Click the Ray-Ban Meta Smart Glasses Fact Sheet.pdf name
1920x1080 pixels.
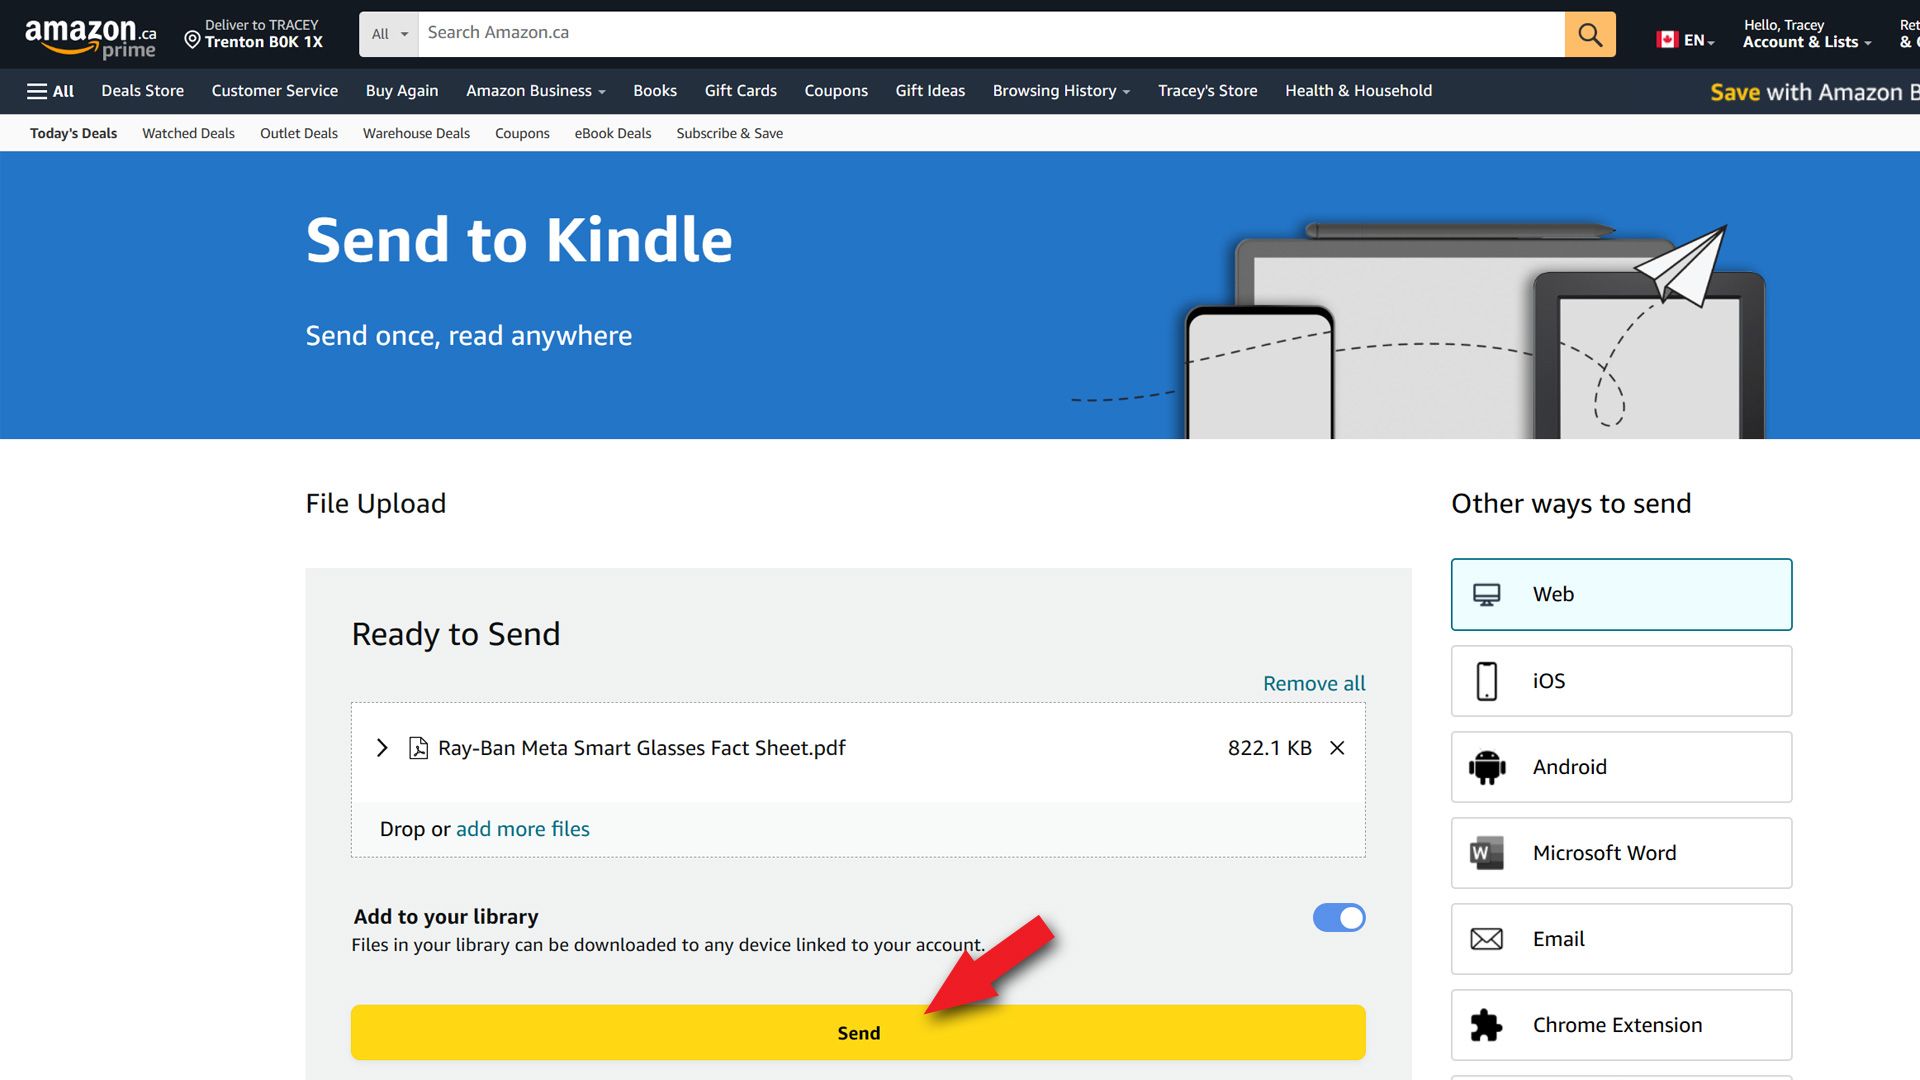[x=642, y=748]
